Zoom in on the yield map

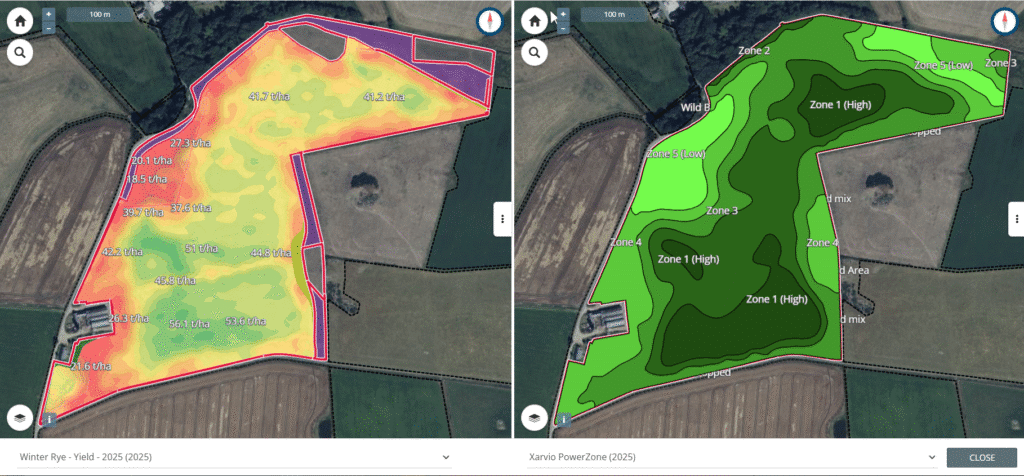pos(49,14)
